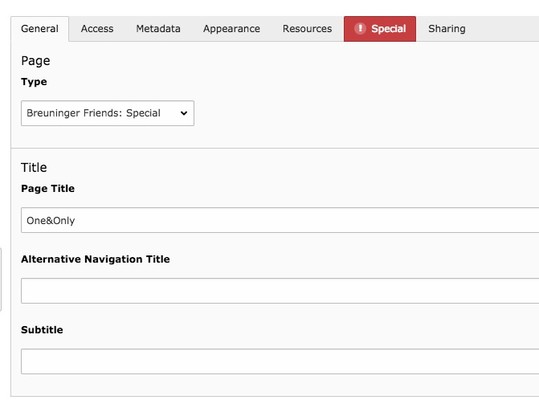The image size is (539, 400).
Task: Click the Title section heading
Action: tap(34, 167)
